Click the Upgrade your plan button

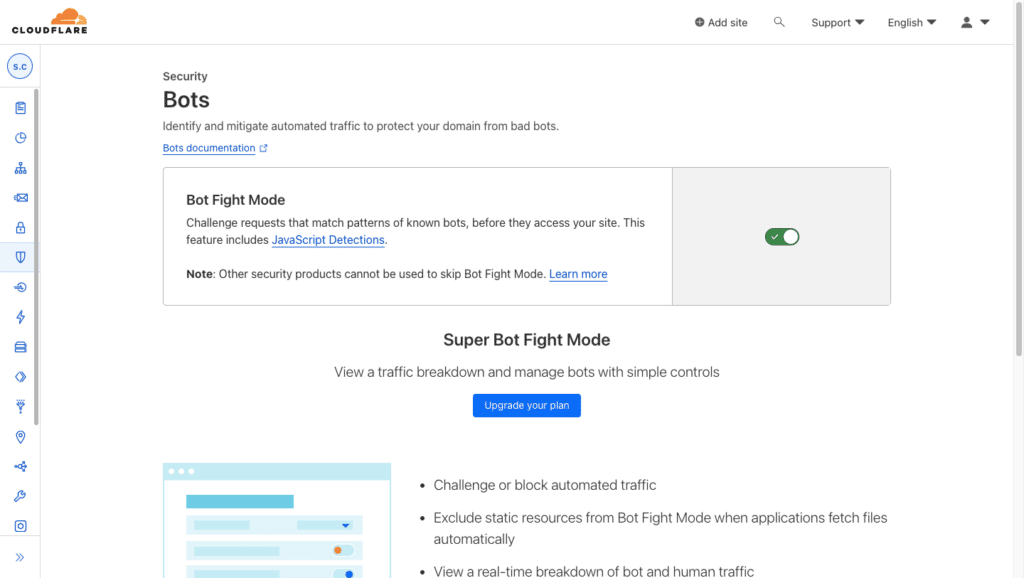click(x=526, y=405)
